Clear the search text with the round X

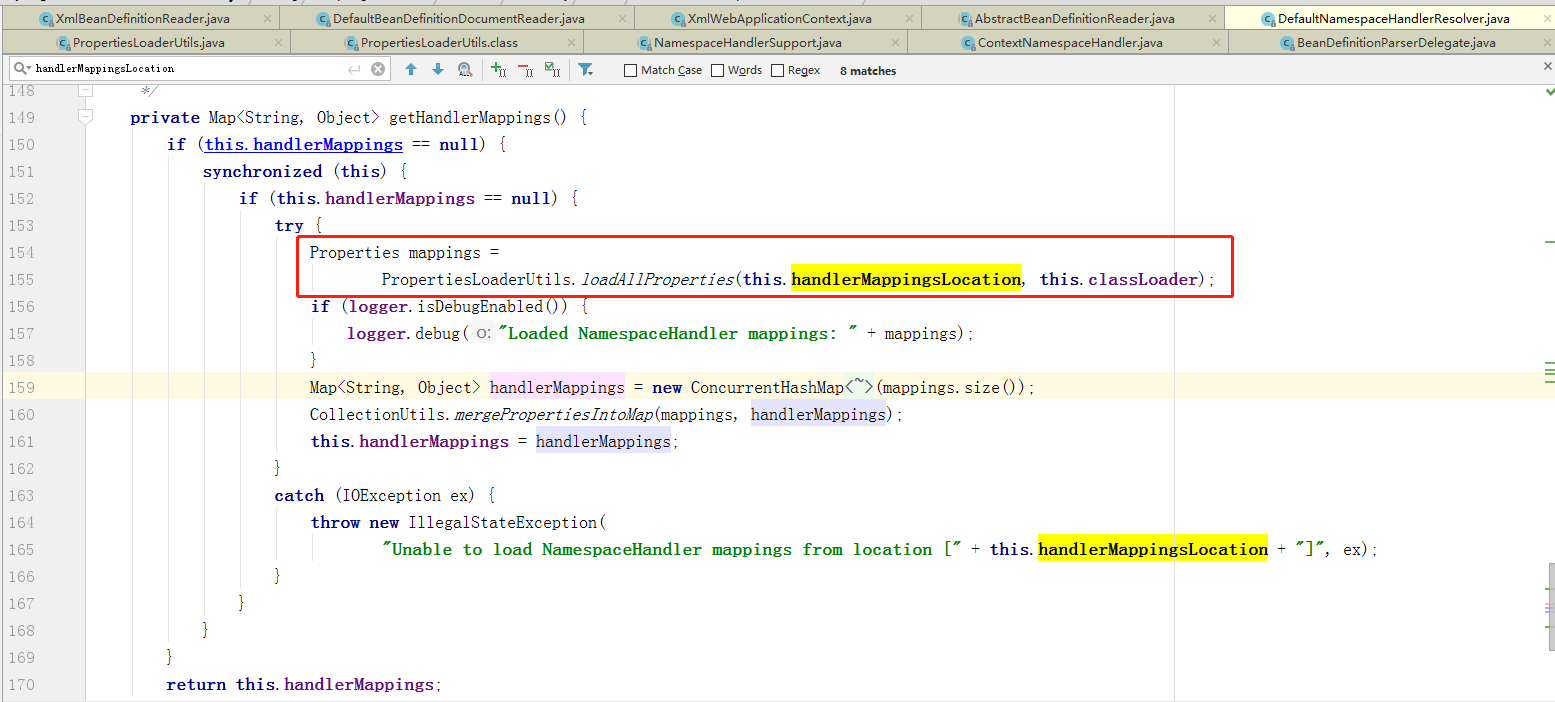point(378,69)
